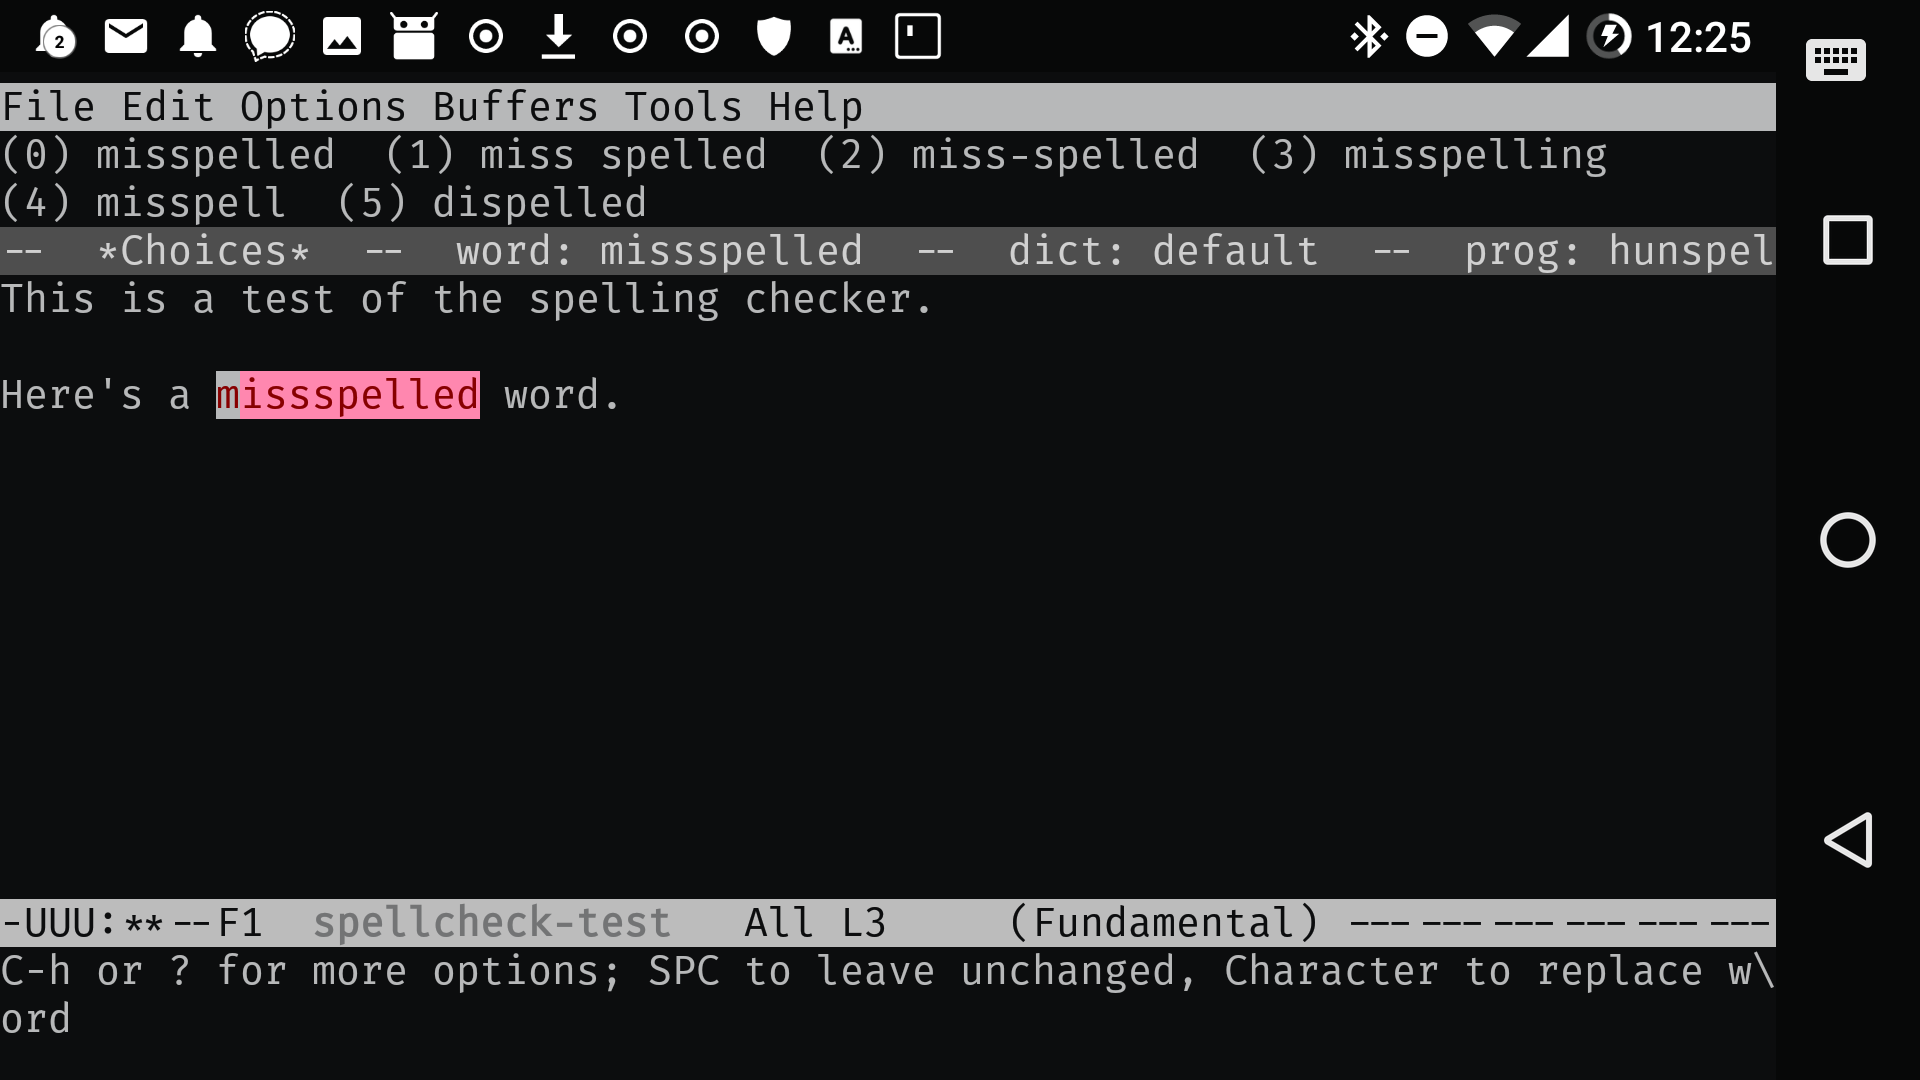Click the highlighted misspelled word missspelled

pyautogui.click(x=347, y=396)
